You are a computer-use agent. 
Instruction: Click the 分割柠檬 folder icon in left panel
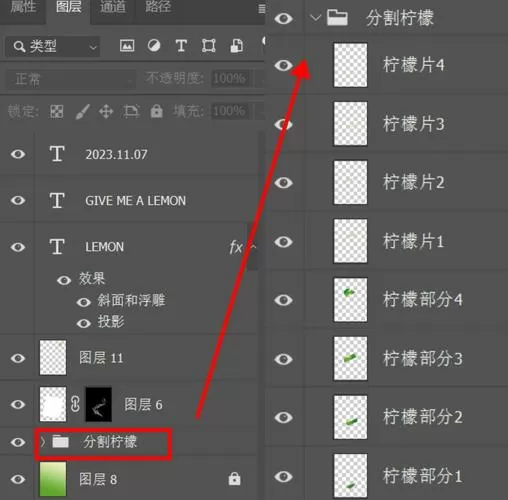click(x=61, y=442)
